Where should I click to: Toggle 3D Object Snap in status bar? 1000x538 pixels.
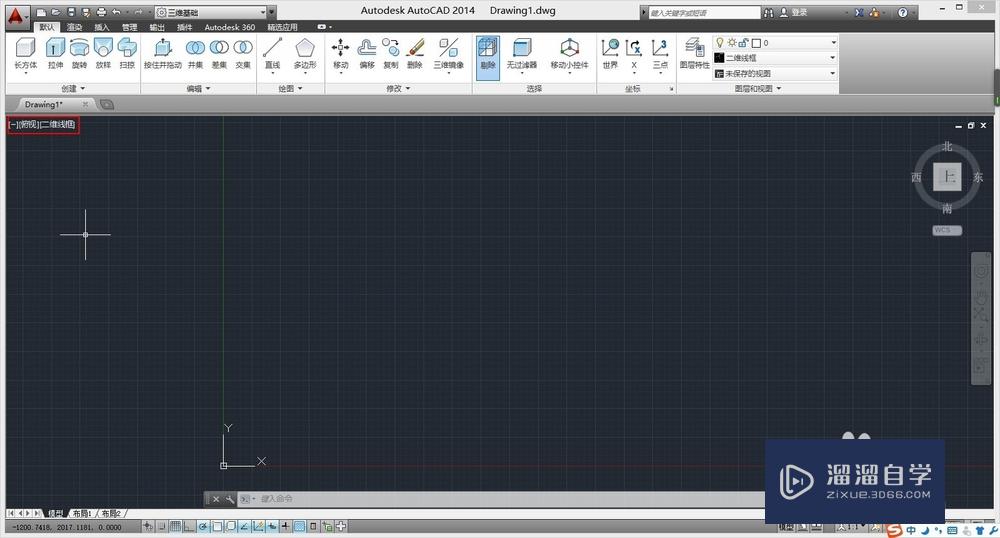pos(230,527)
